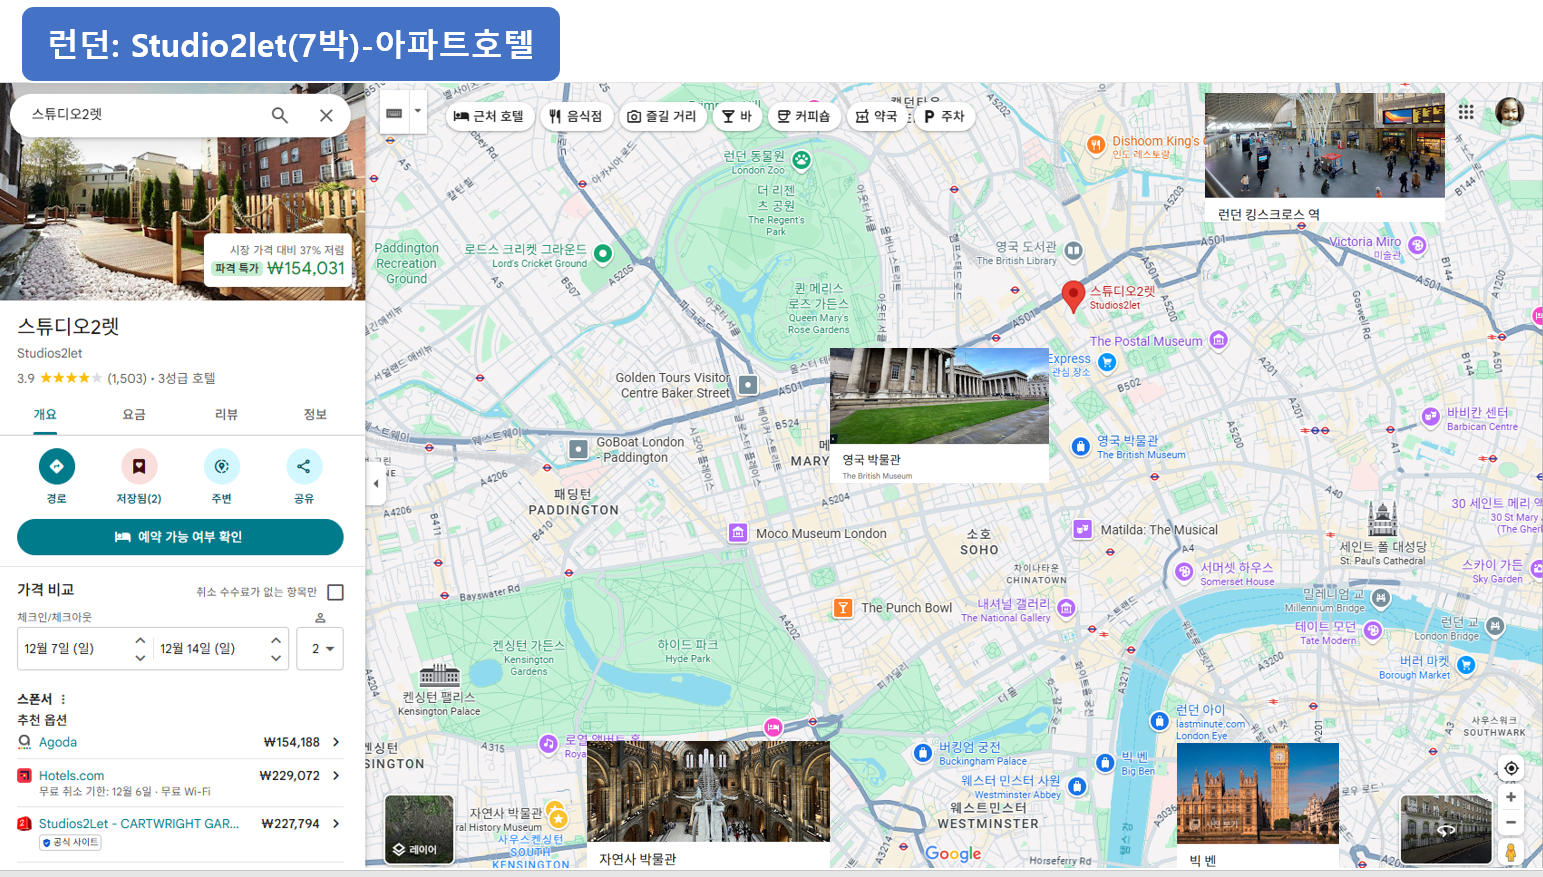The image size is (1543, 877).
Task: Open the hotel photo thumbnail
Action: pyautogui.click(x=182, y=192)
